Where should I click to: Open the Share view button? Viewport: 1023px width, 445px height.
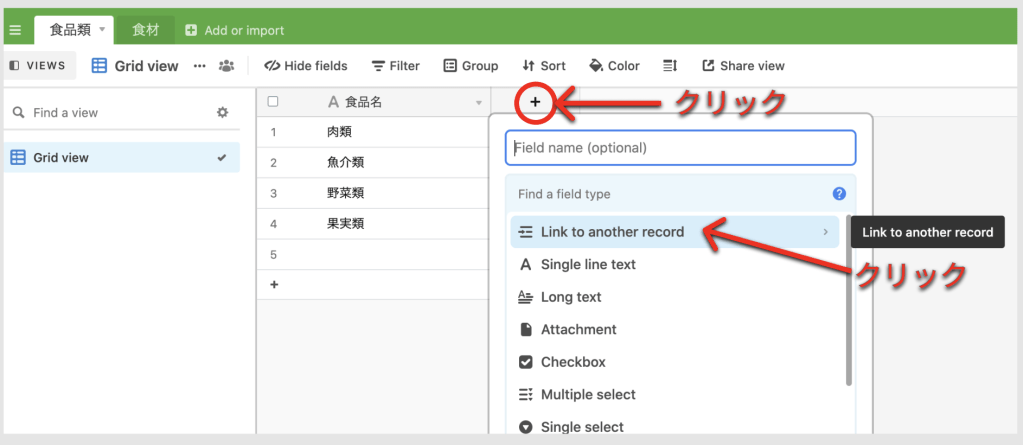[x=743, y=66]
